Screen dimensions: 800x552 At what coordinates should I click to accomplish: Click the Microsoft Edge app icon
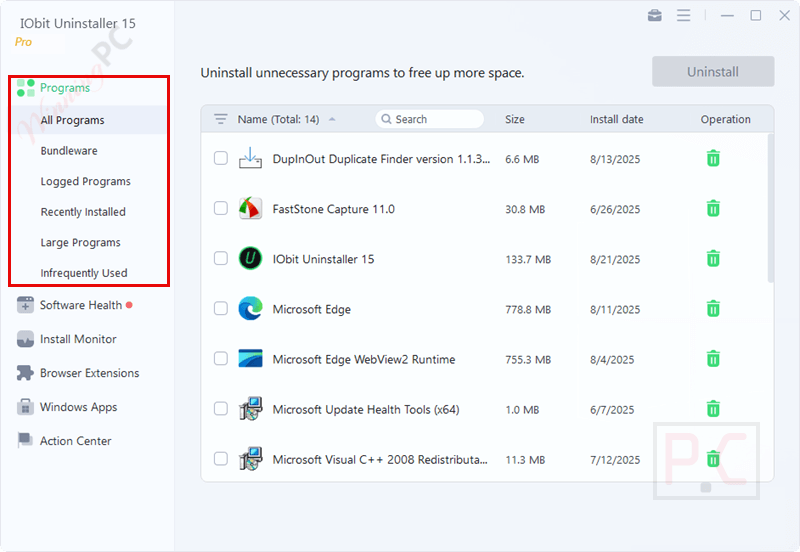coord(251,308)
